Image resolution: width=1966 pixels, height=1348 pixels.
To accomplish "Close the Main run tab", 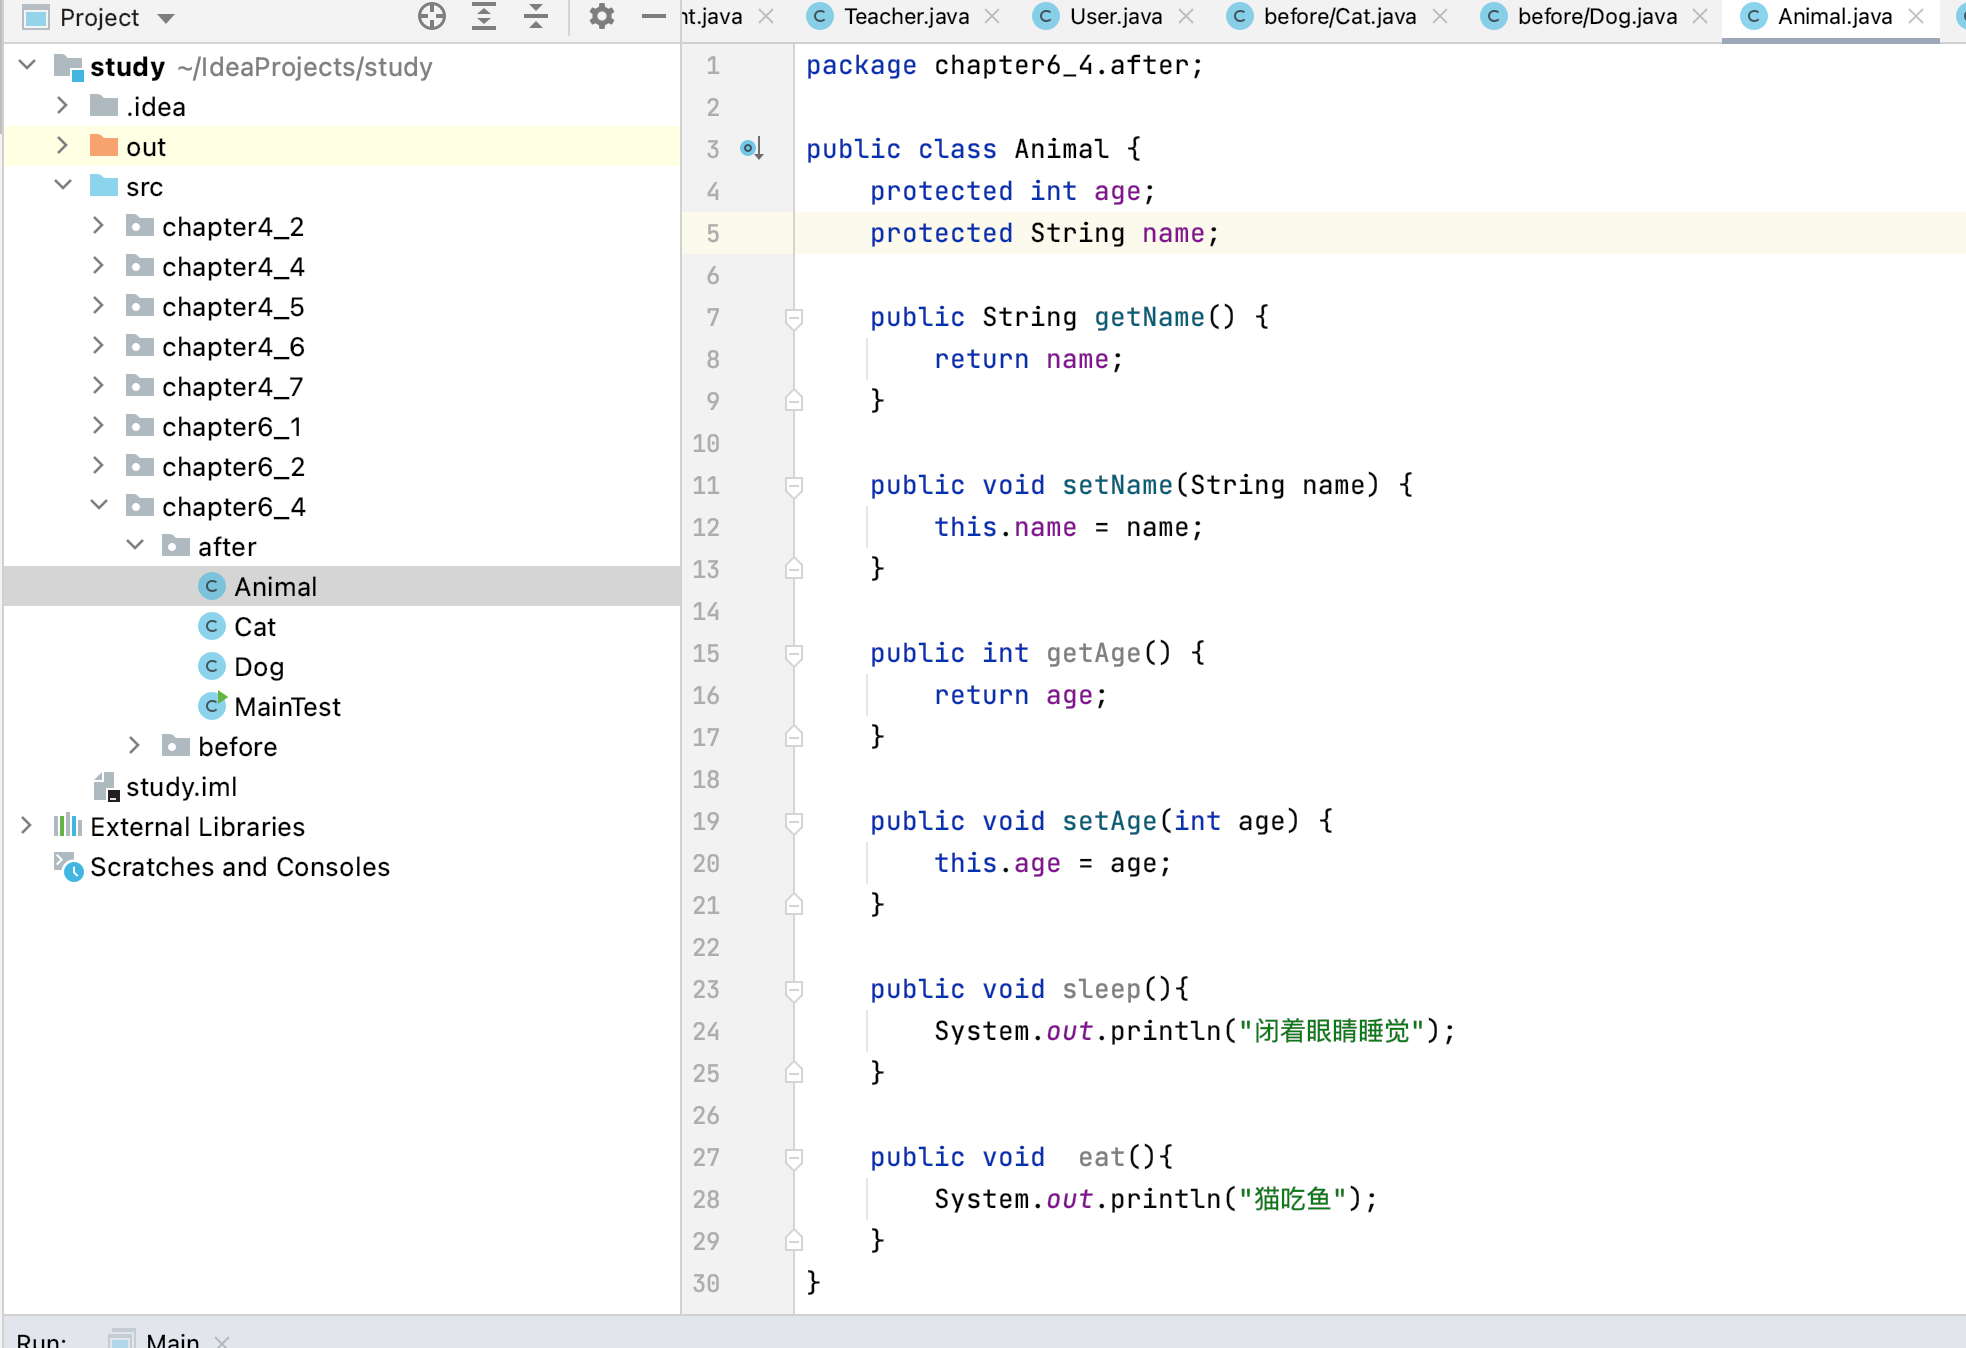I will (222, 1341).
